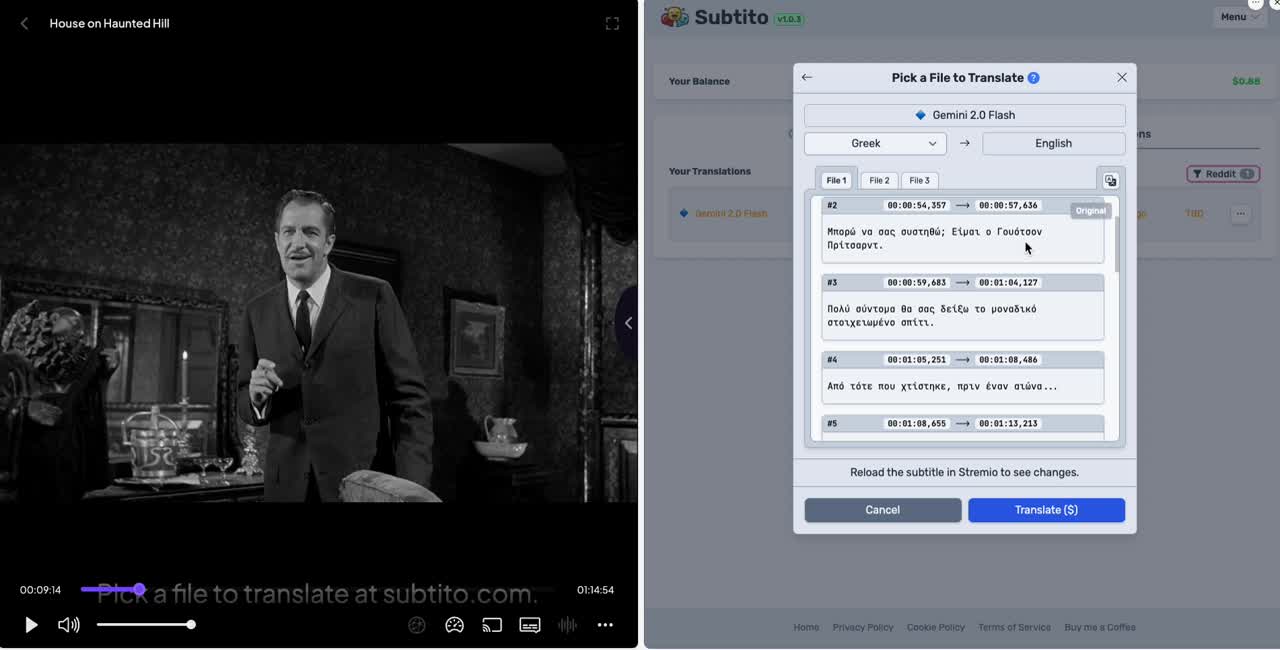Expand the Menu dropdown at top right

(x=1238, y=16)
